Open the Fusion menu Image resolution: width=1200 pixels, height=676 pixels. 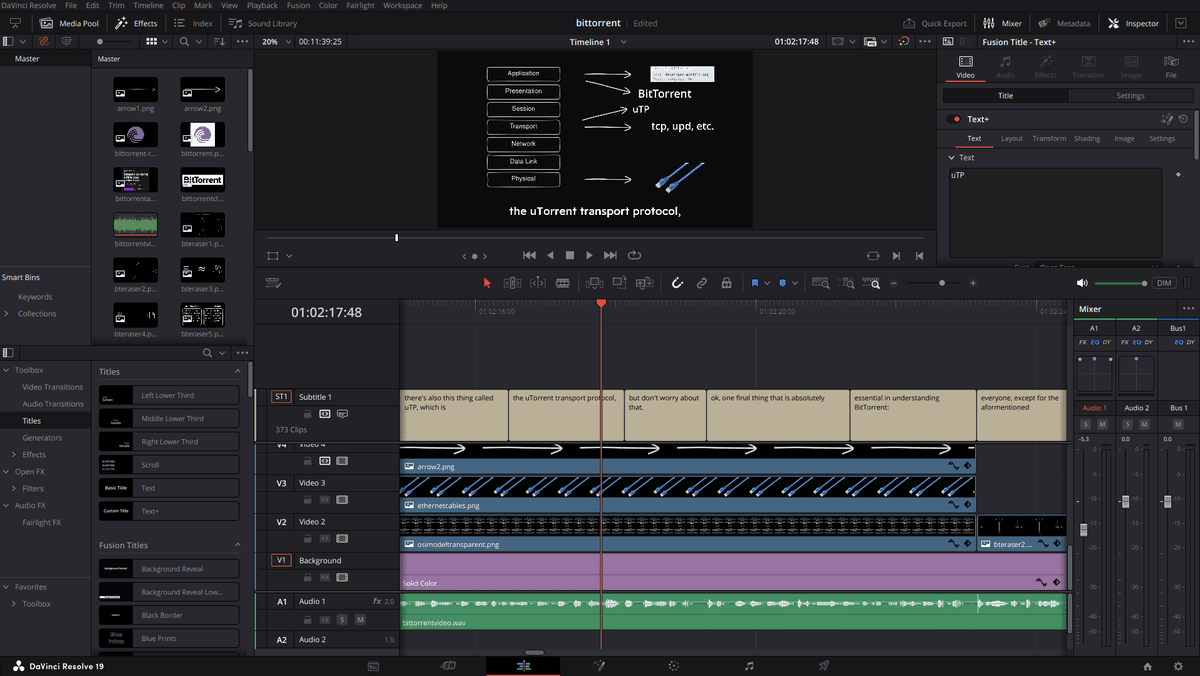pos(298,5)
